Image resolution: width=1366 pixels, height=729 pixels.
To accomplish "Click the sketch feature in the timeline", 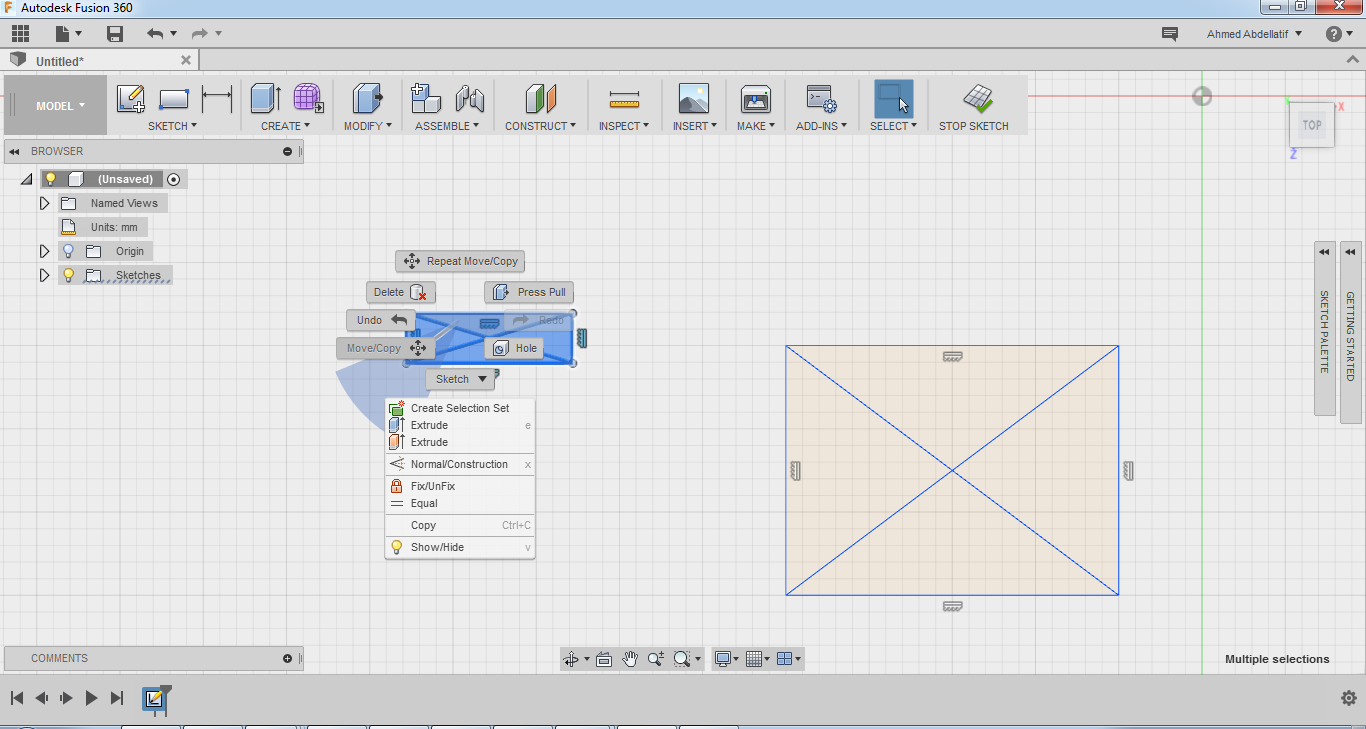I will (155, 698).
